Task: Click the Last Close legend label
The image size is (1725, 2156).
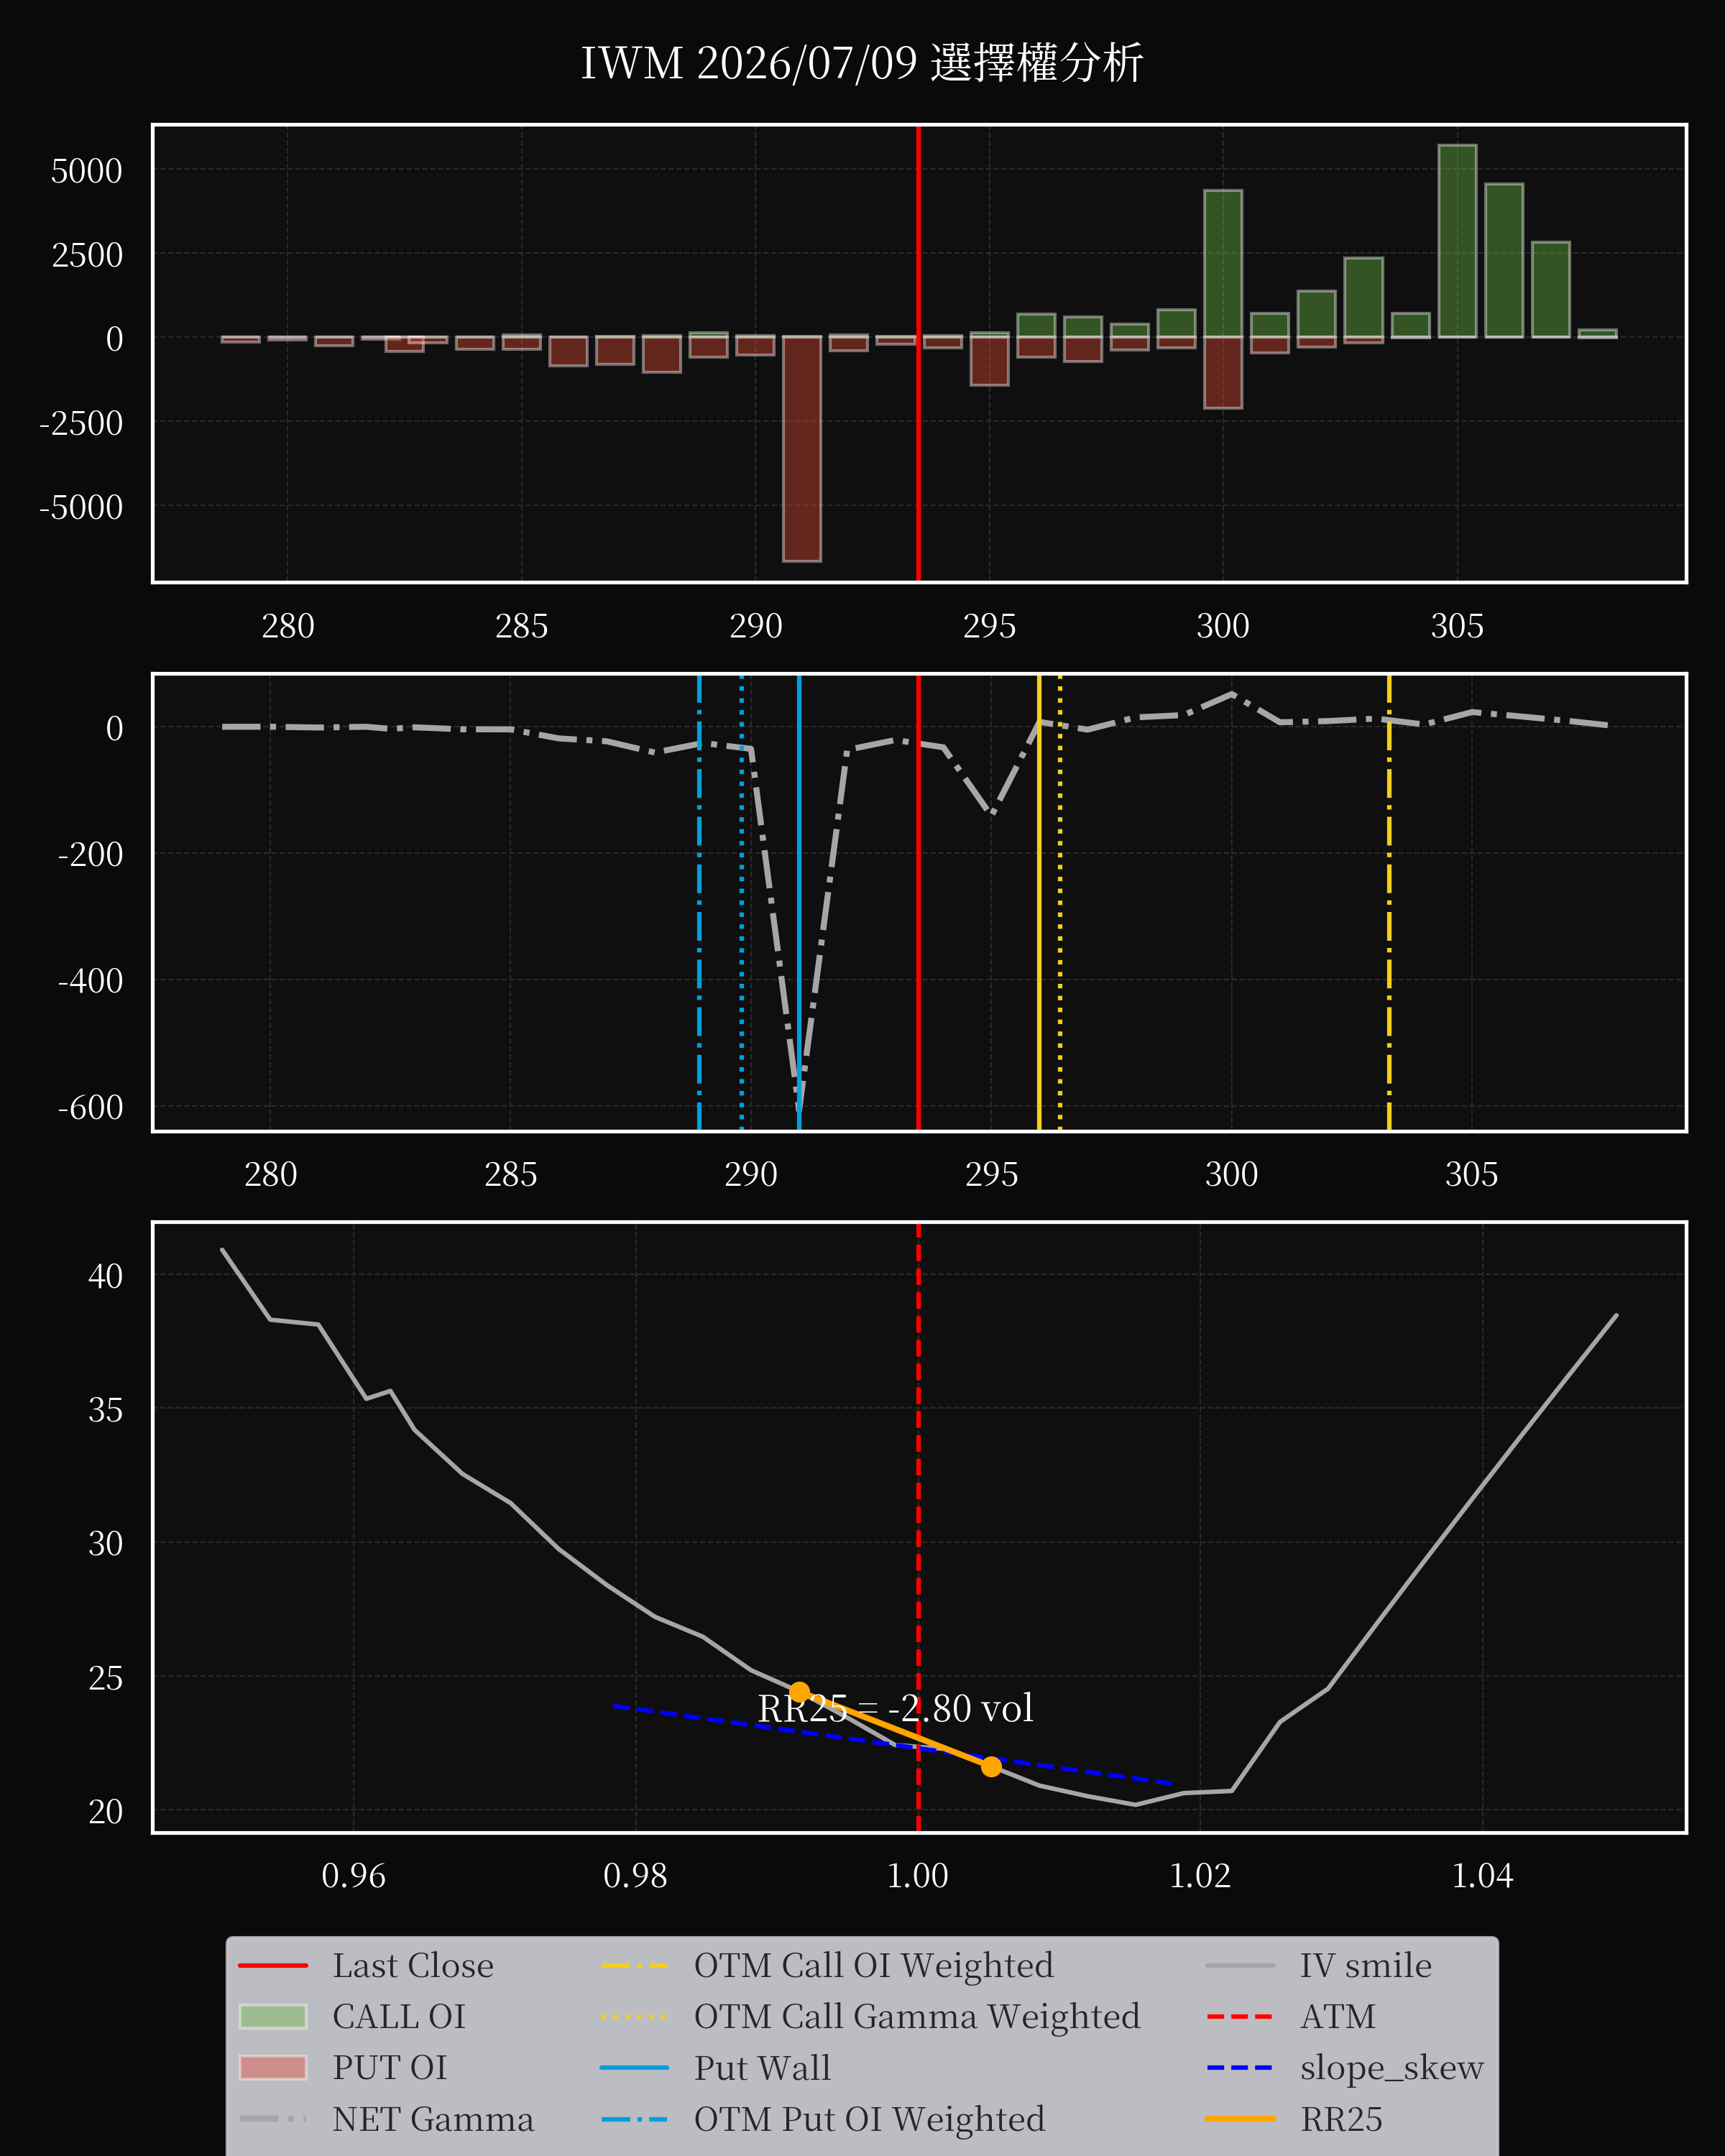Action: tap(413, 1966)
